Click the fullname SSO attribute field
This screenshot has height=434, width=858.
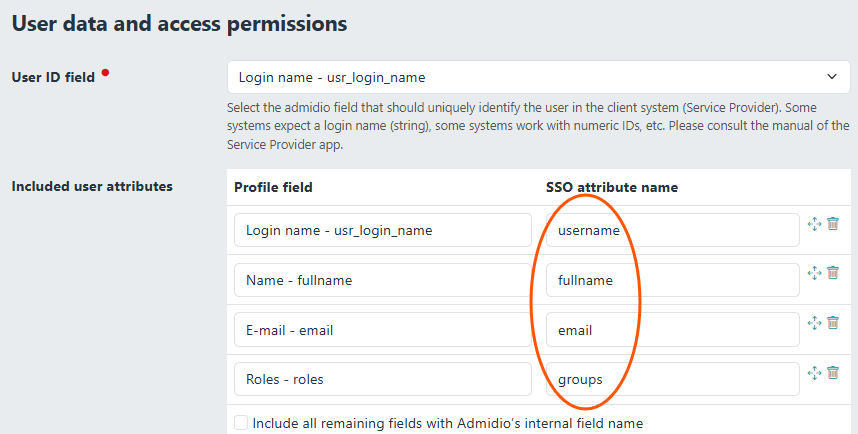672,280
